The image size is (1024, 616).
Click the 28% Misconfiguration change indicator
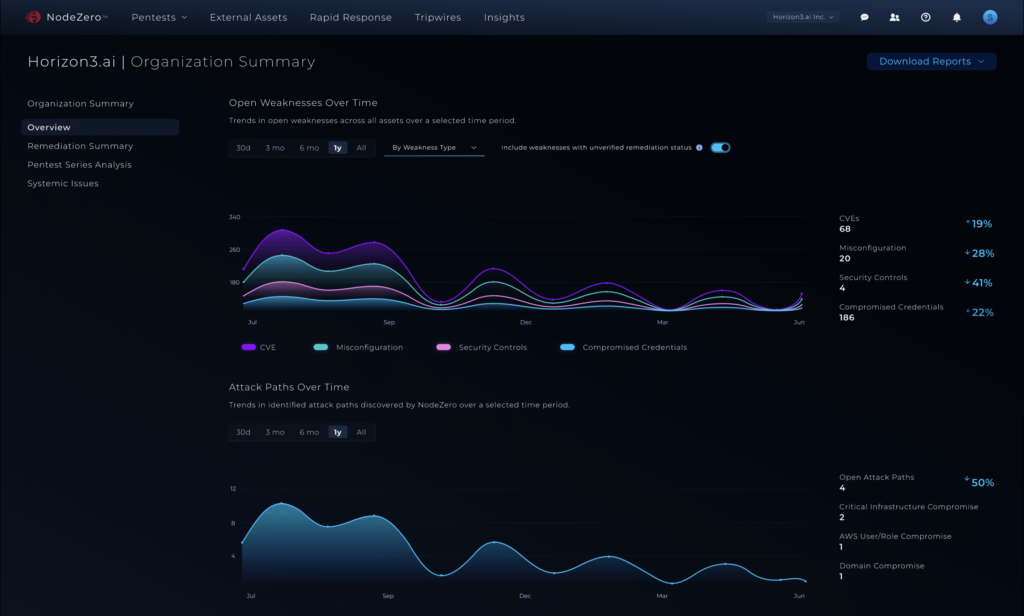coord(979,253)
